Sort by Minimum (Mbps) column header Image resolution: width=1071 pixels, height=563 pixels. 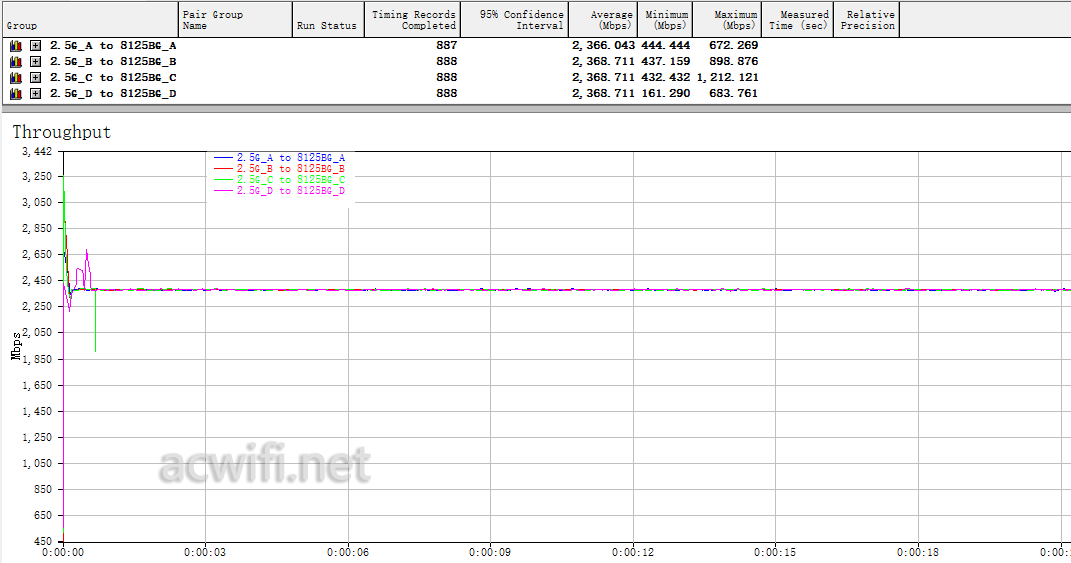pos(665,19)
